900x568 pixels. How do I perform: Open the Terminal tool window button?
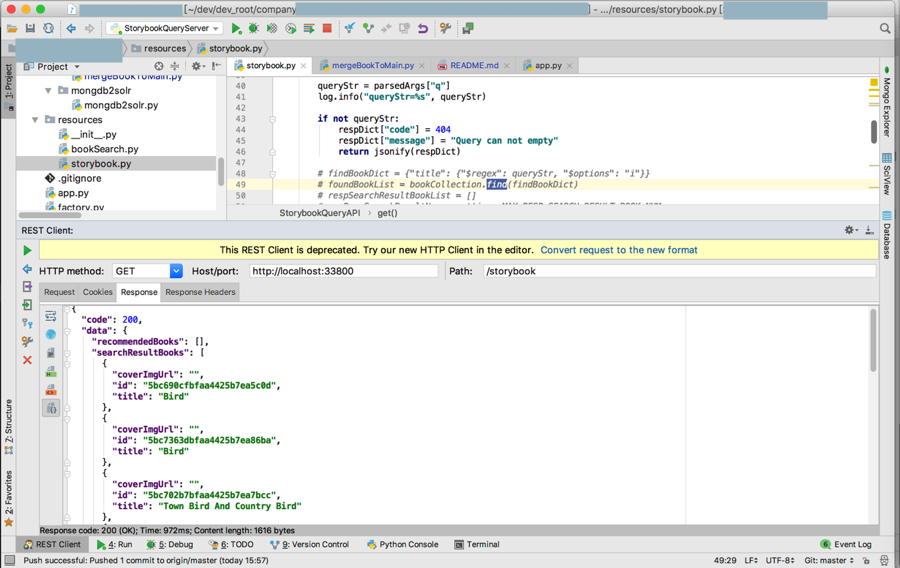[477, 545]
